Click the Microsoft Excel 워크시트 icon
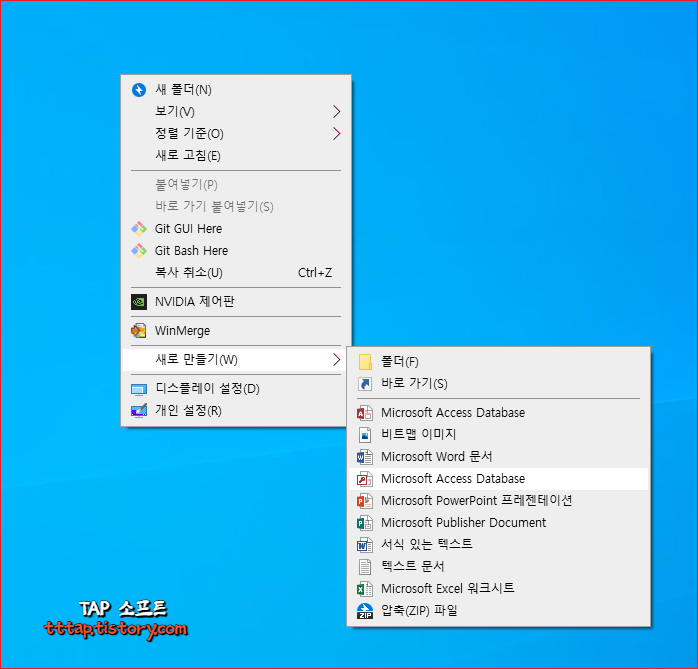This screenshot has height=669, width=698. point(365,589)
